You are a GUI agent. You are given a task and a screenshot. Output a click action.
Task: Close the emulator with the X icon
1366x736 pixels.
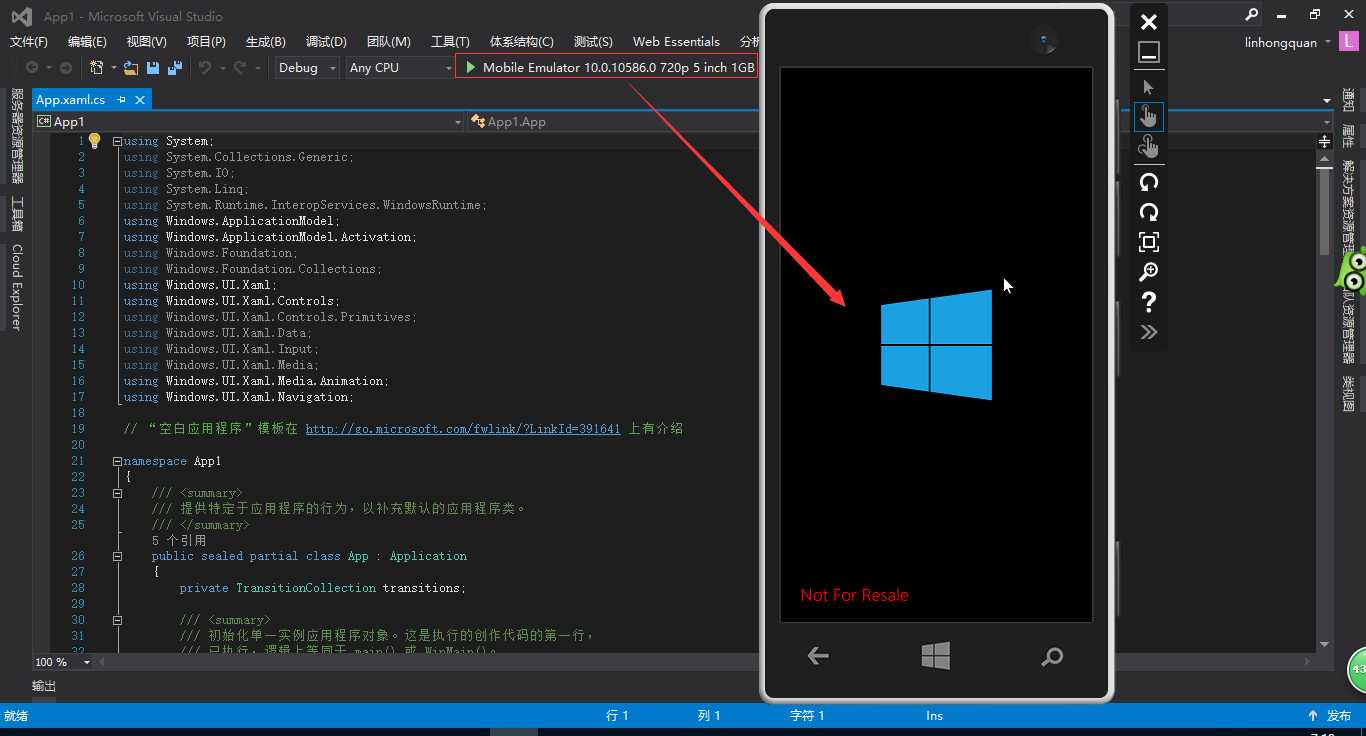(1149, 22)
